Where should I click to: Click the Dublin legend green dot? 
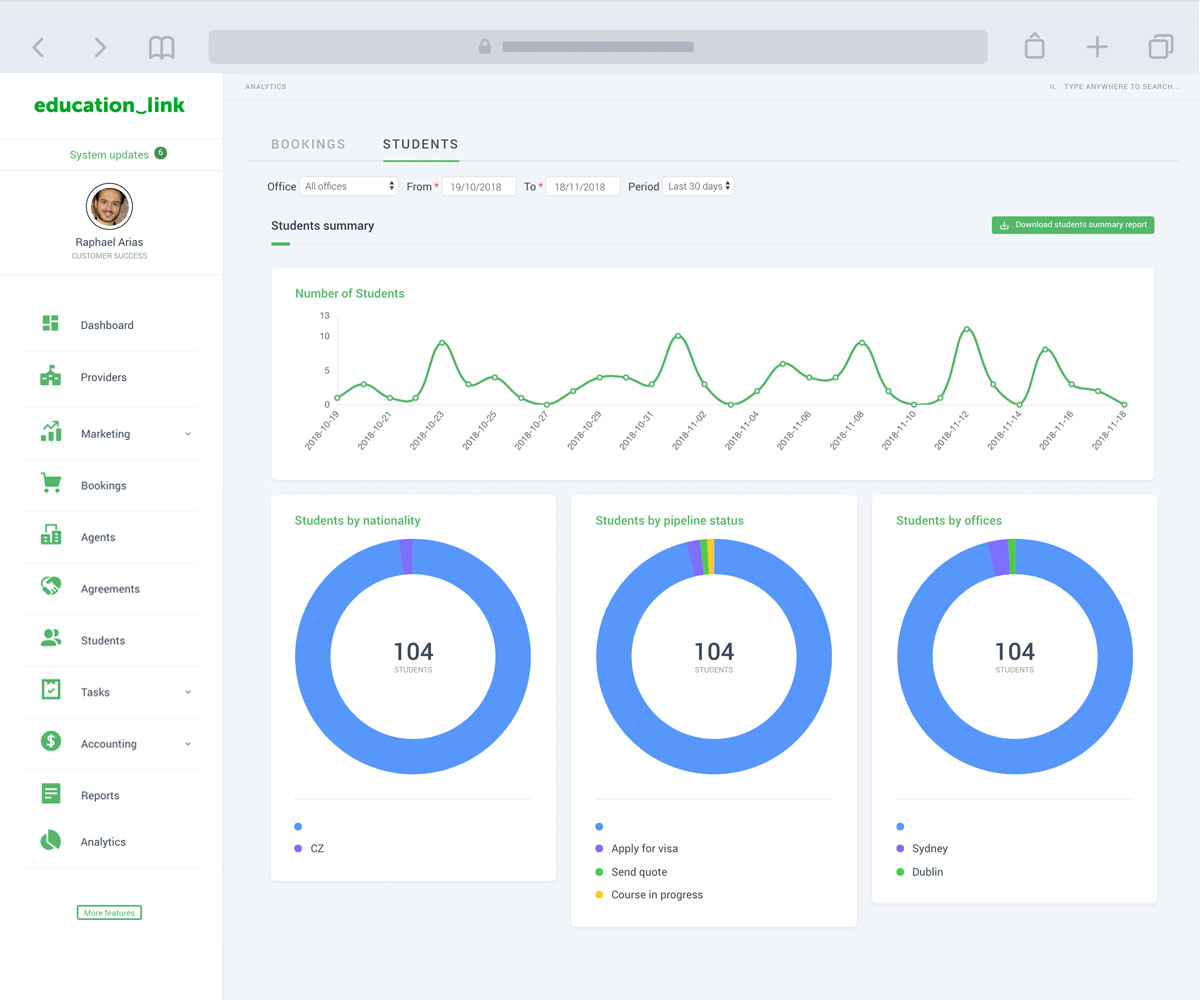pos(900,872)
